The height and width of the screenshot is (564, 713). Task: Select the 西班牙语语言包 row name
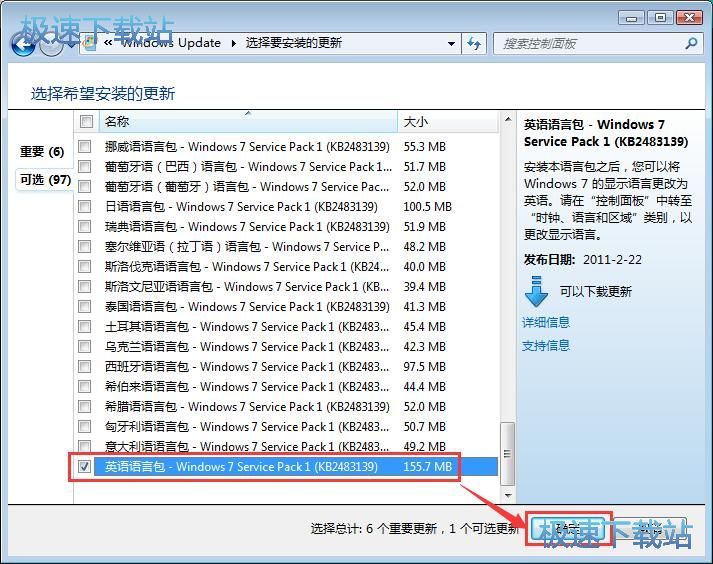pos(247,367)
